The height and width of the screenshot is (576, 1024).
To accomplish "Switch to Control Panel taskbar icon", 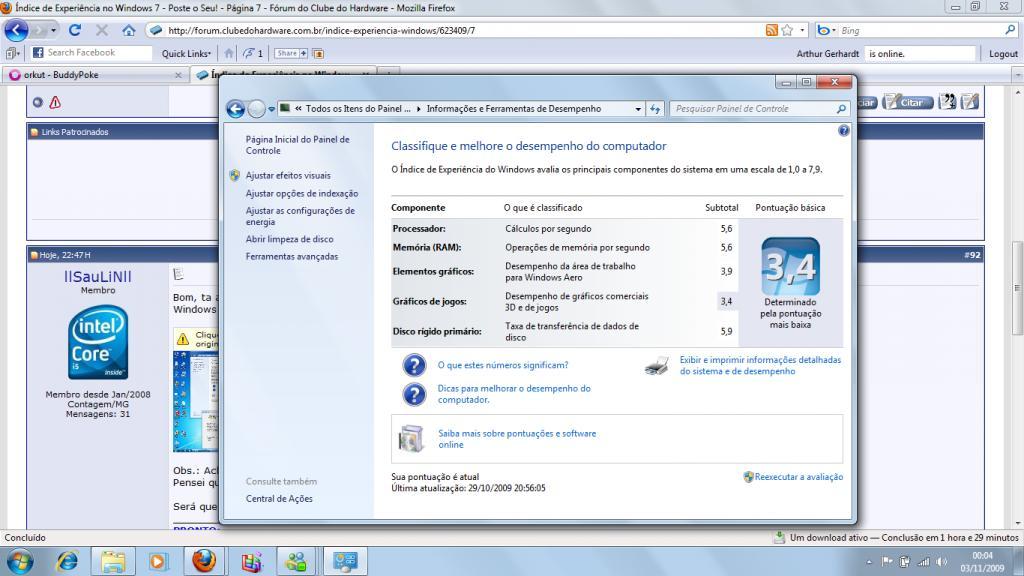I will pos(345,562).
